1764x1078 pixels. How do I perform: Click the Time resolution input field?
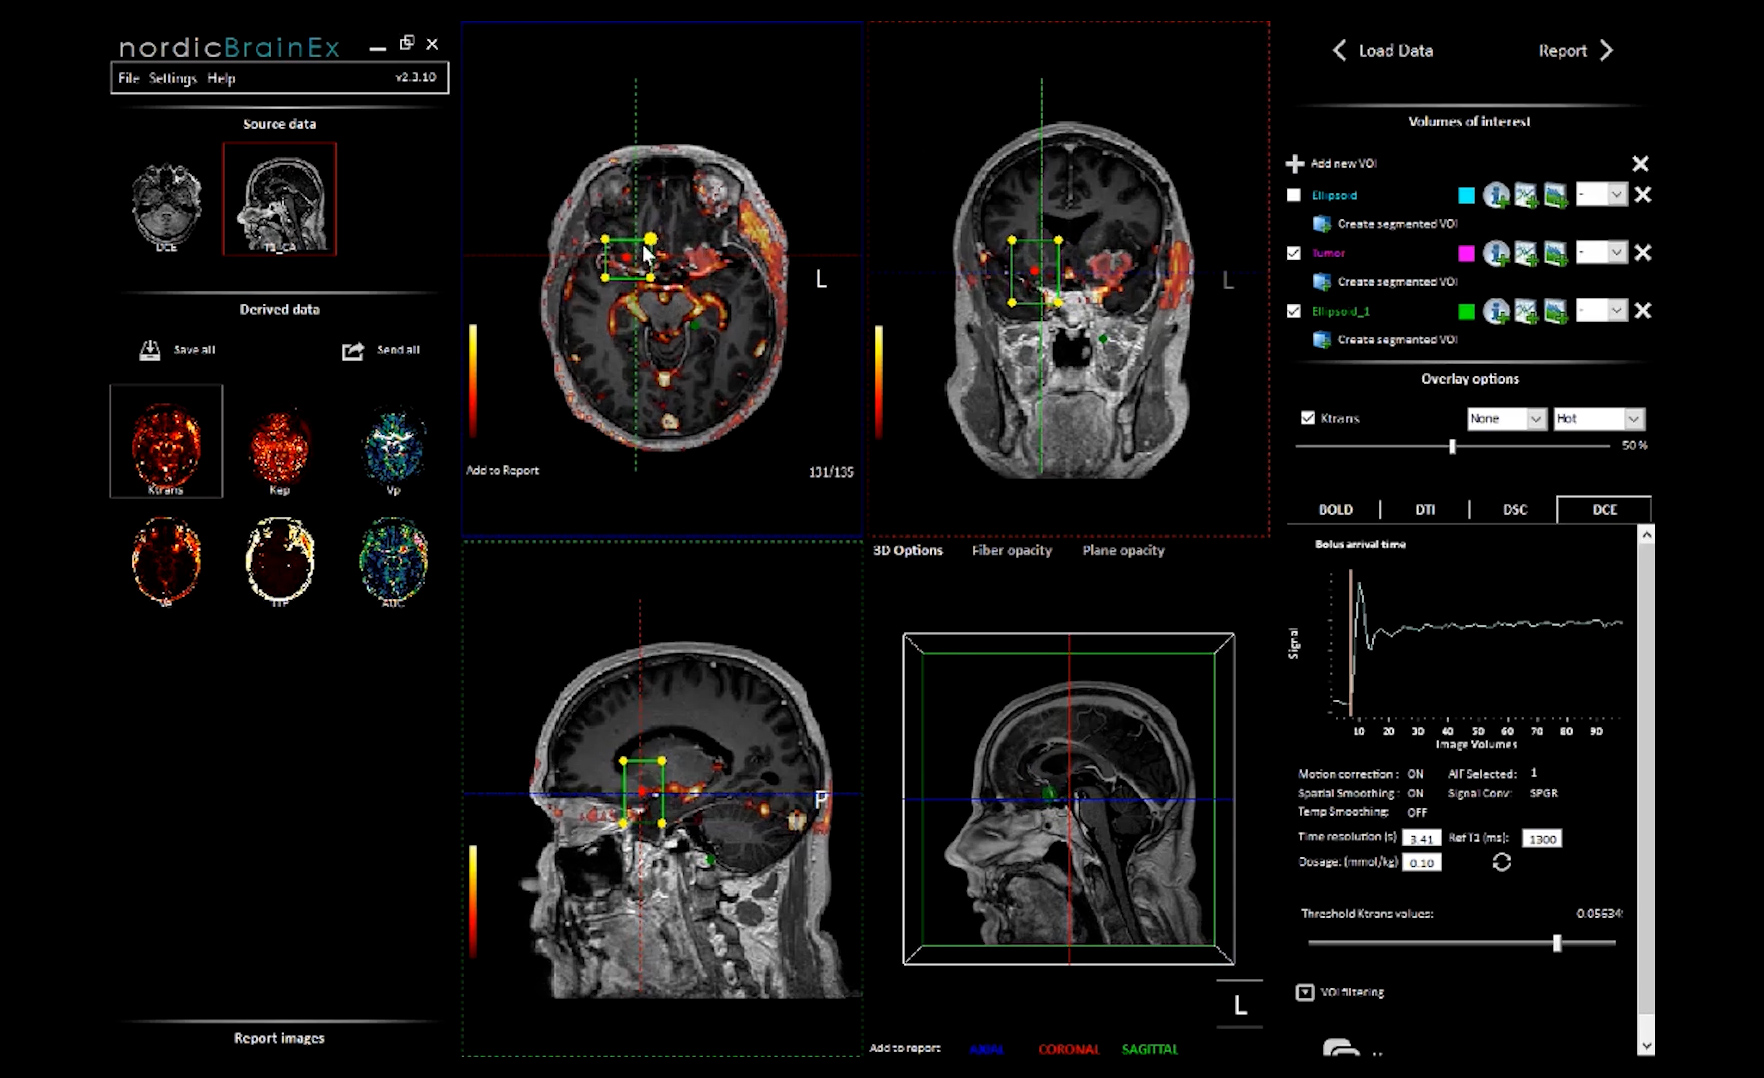coord(1421,838)
